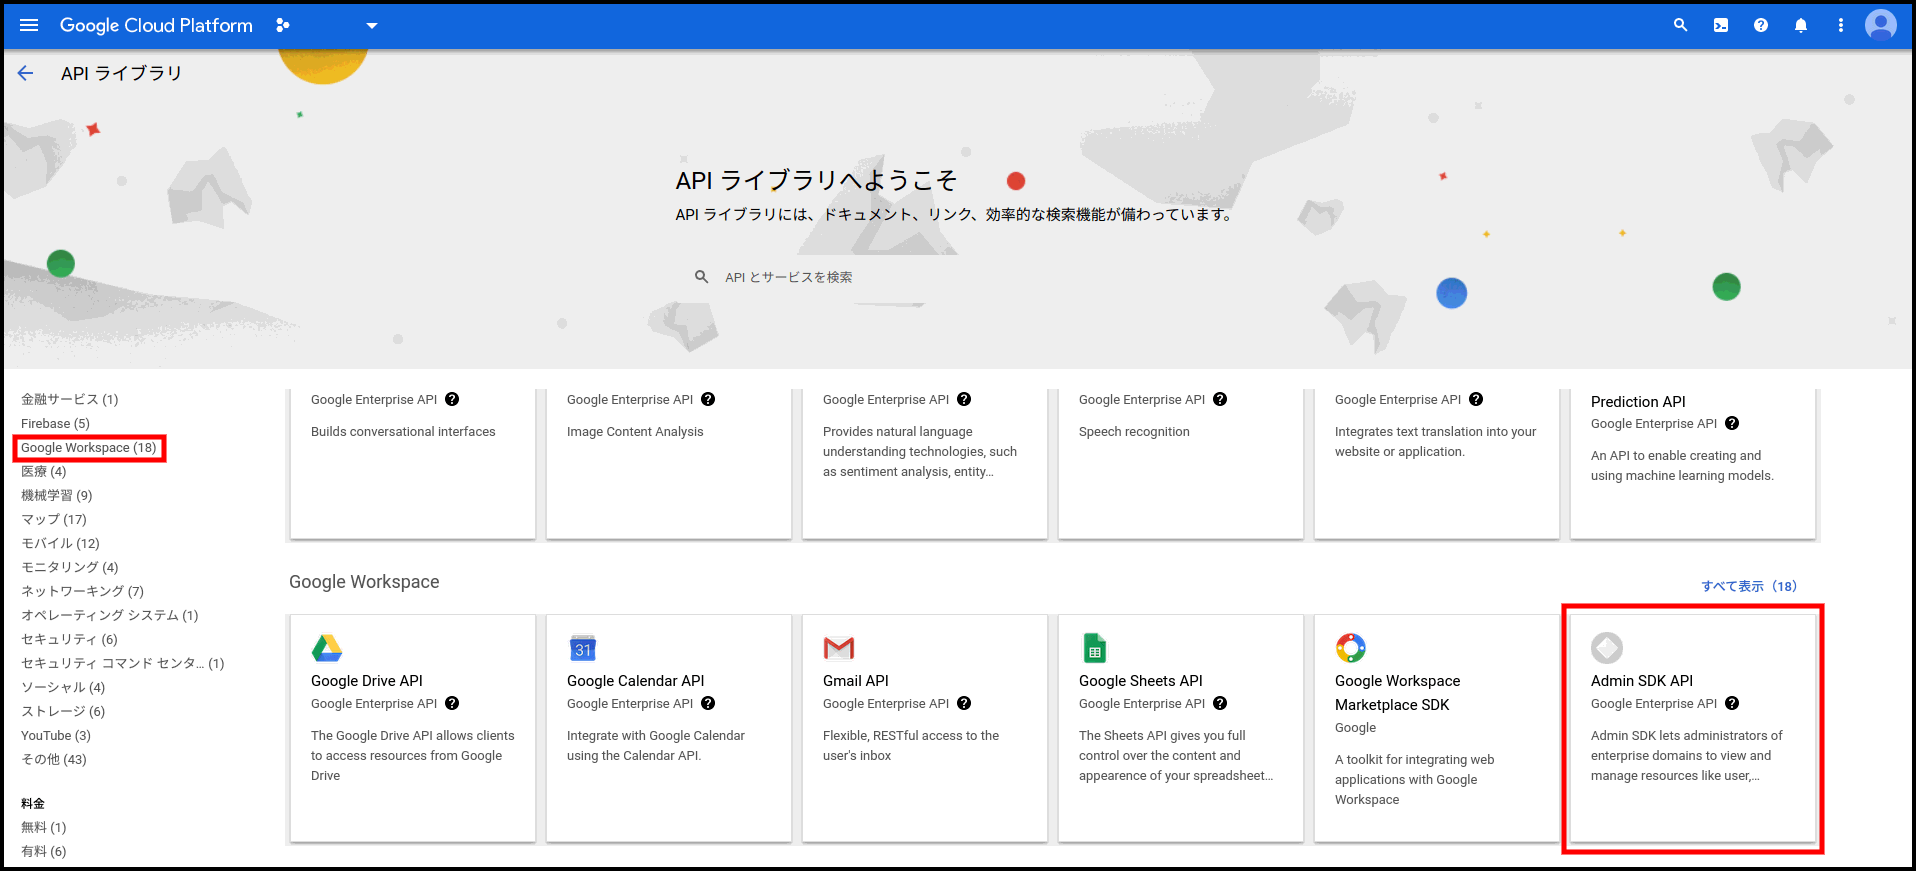This screenshot has width=1916, height=871.
Task: Click the project selector dots icon
Action: click(283, 25)
